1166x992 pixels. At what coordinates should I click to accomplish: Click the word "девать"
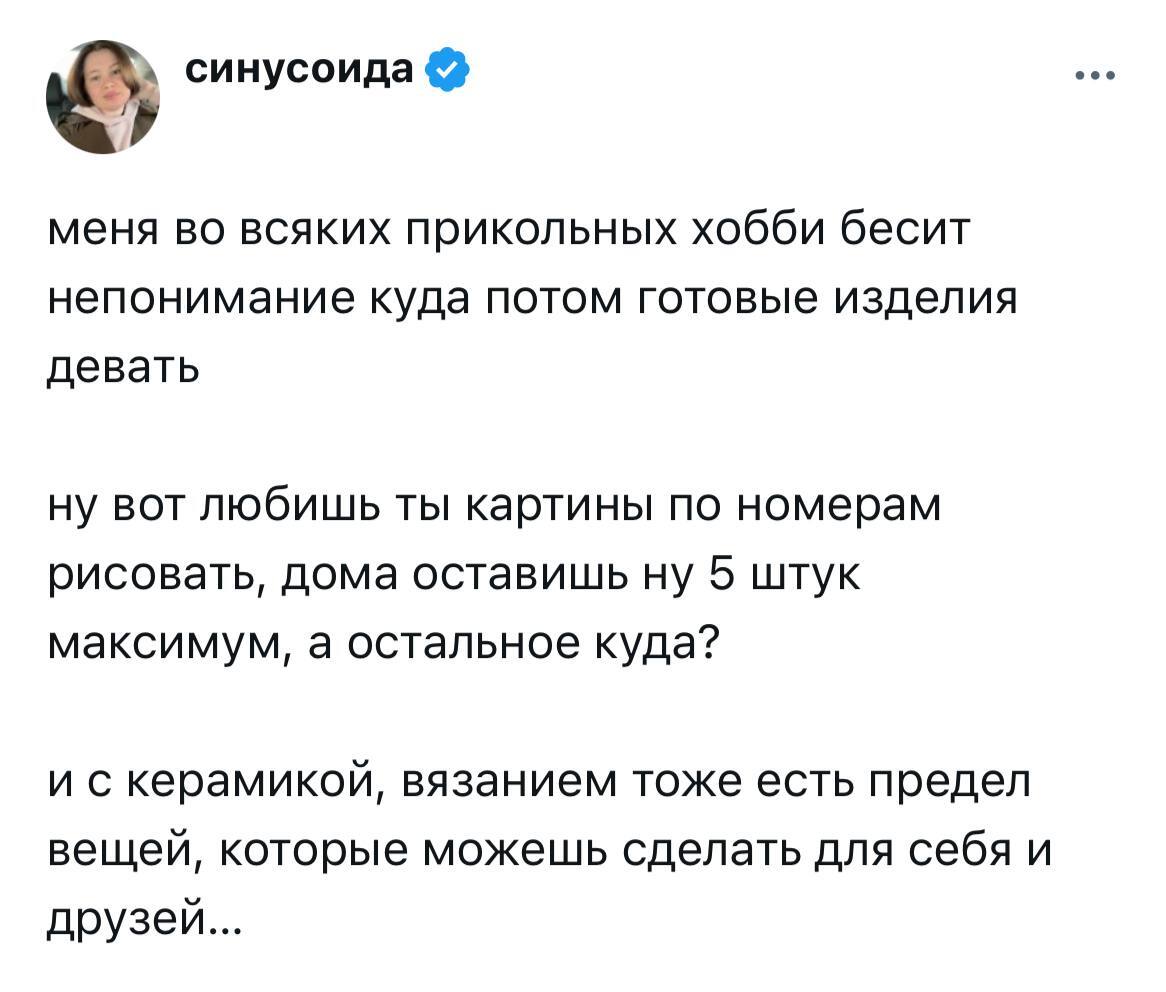coord(124,368)
